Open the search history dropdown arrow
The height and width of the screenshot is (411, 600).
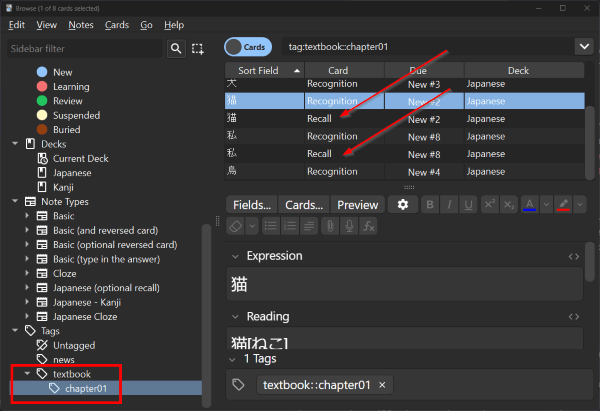coord(584,47)
